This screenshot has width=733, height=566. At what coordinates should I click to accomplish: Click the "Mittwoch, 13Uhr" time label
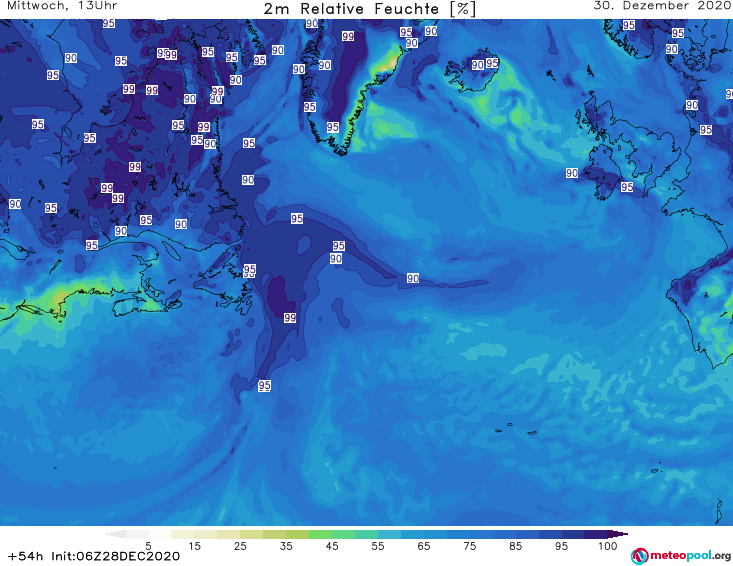pos(62,6)
